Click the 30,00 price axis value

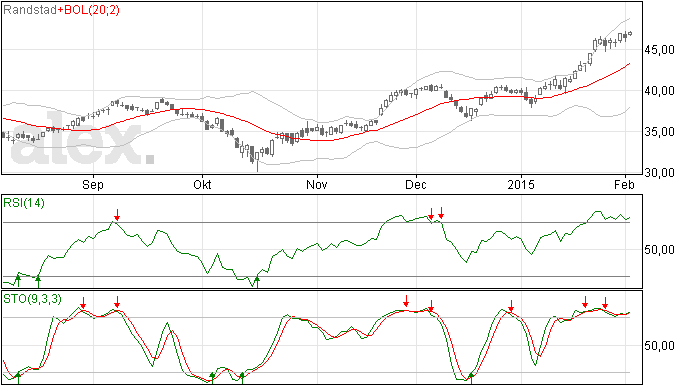(659, 173)
